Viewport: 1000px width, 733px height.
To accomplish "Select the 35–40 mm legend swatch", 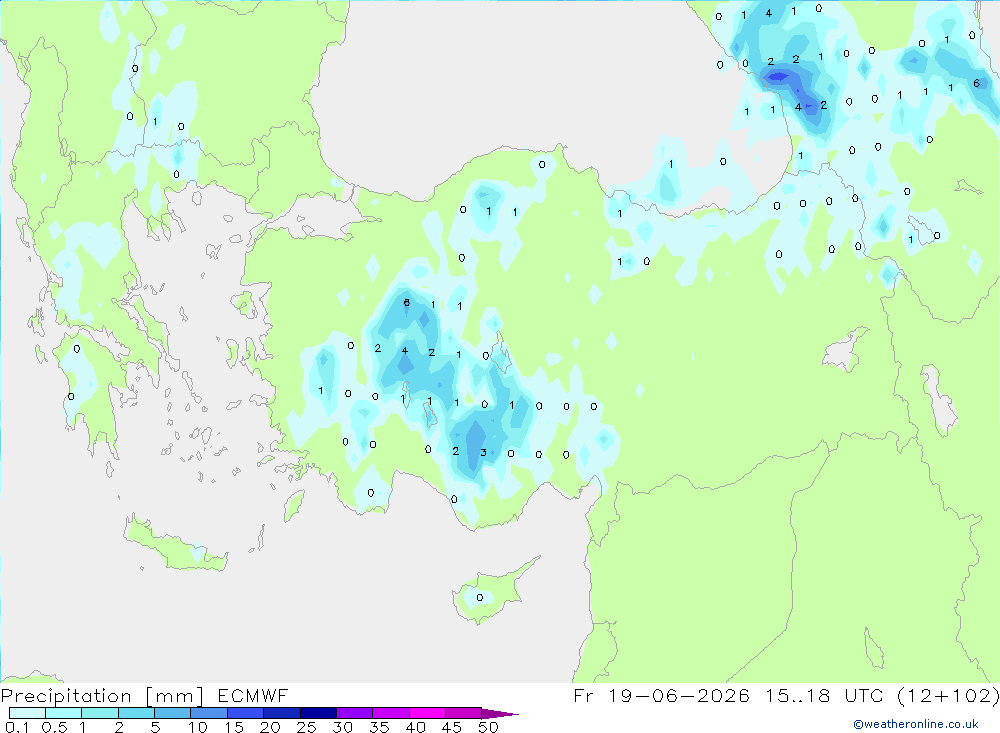I will pos(391,713).
